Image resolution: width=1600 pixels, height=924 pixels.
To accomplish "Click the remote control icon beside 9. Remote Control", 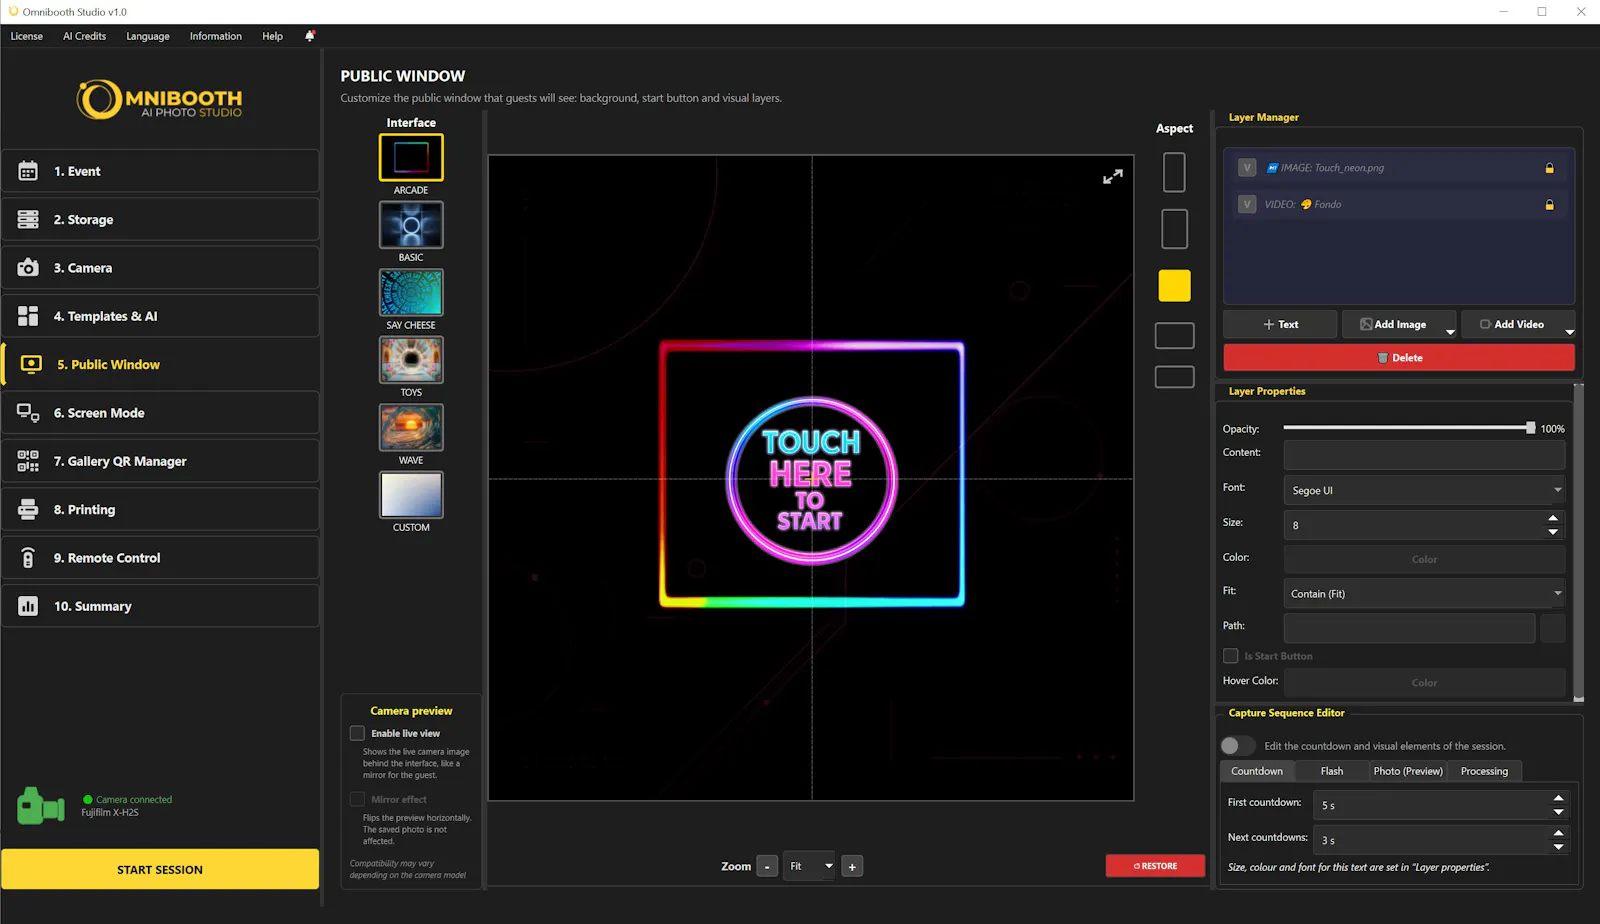I will [28, 558].
